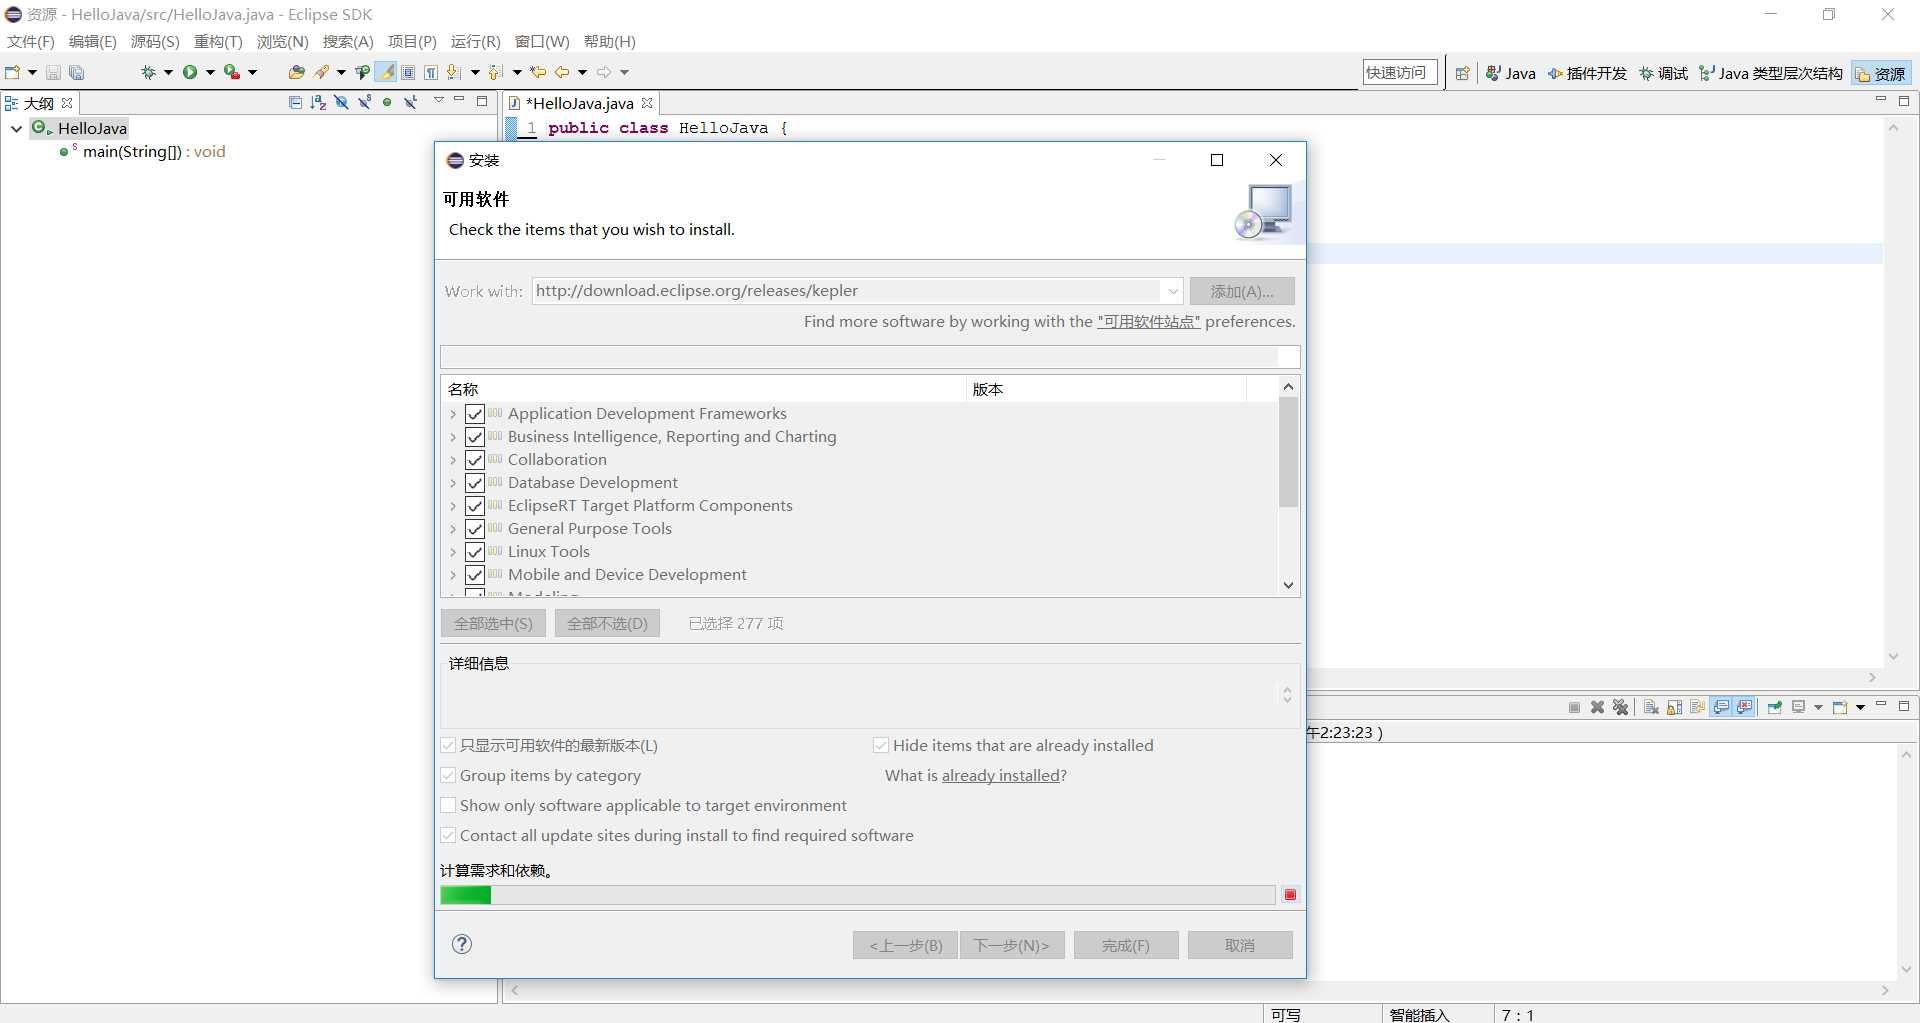Click 全部选中(S) select all button
Viewport: 1920px width, 1023px height.
tap(493, 623)
